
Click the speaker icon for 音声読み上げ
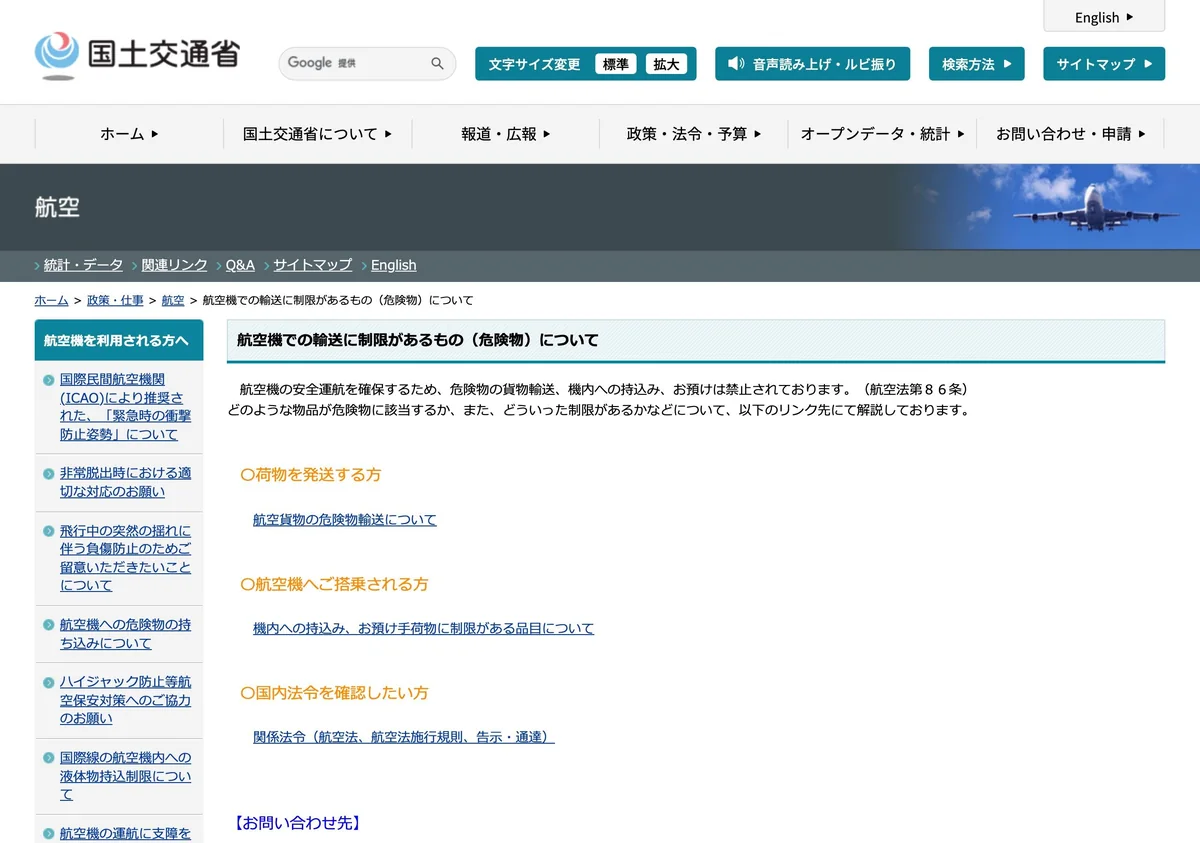coord(736,63)
